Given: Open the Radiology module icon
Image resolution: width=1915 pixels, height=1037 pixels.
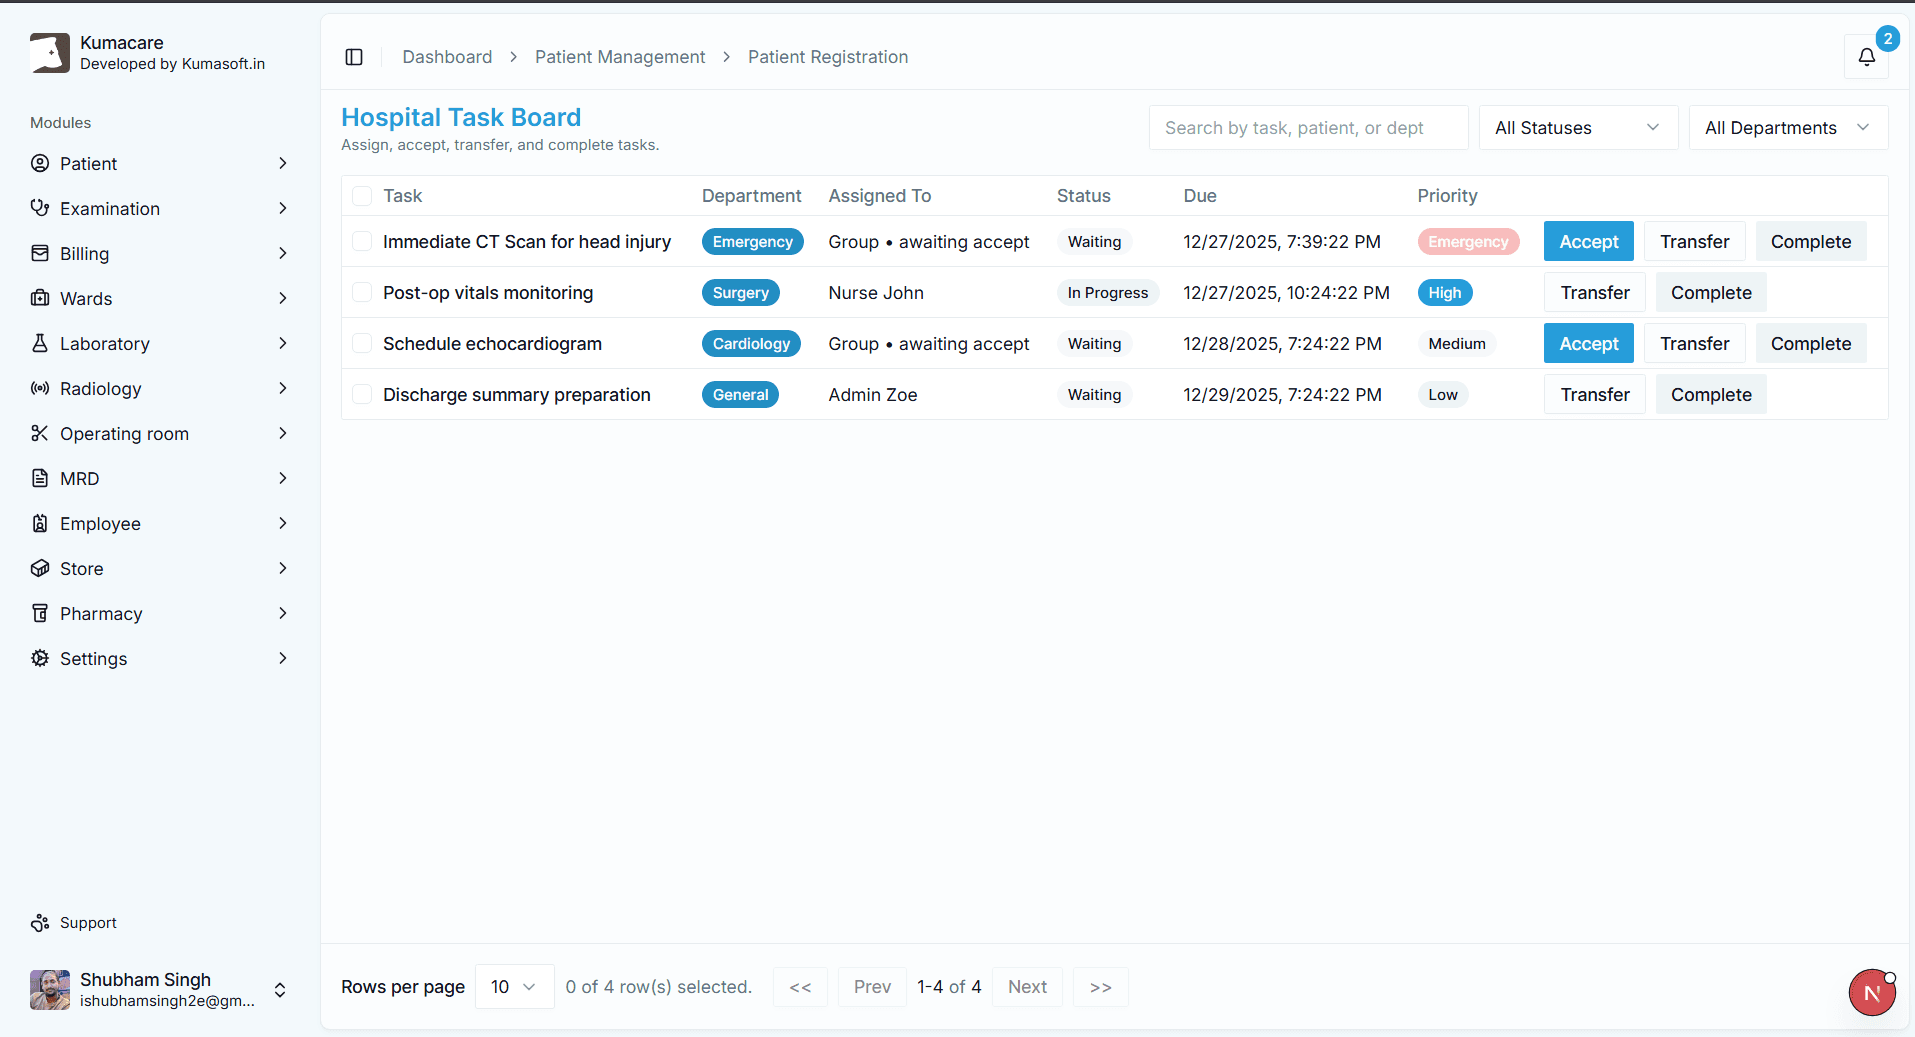Looking at the screenshot, I should (39, 388).
